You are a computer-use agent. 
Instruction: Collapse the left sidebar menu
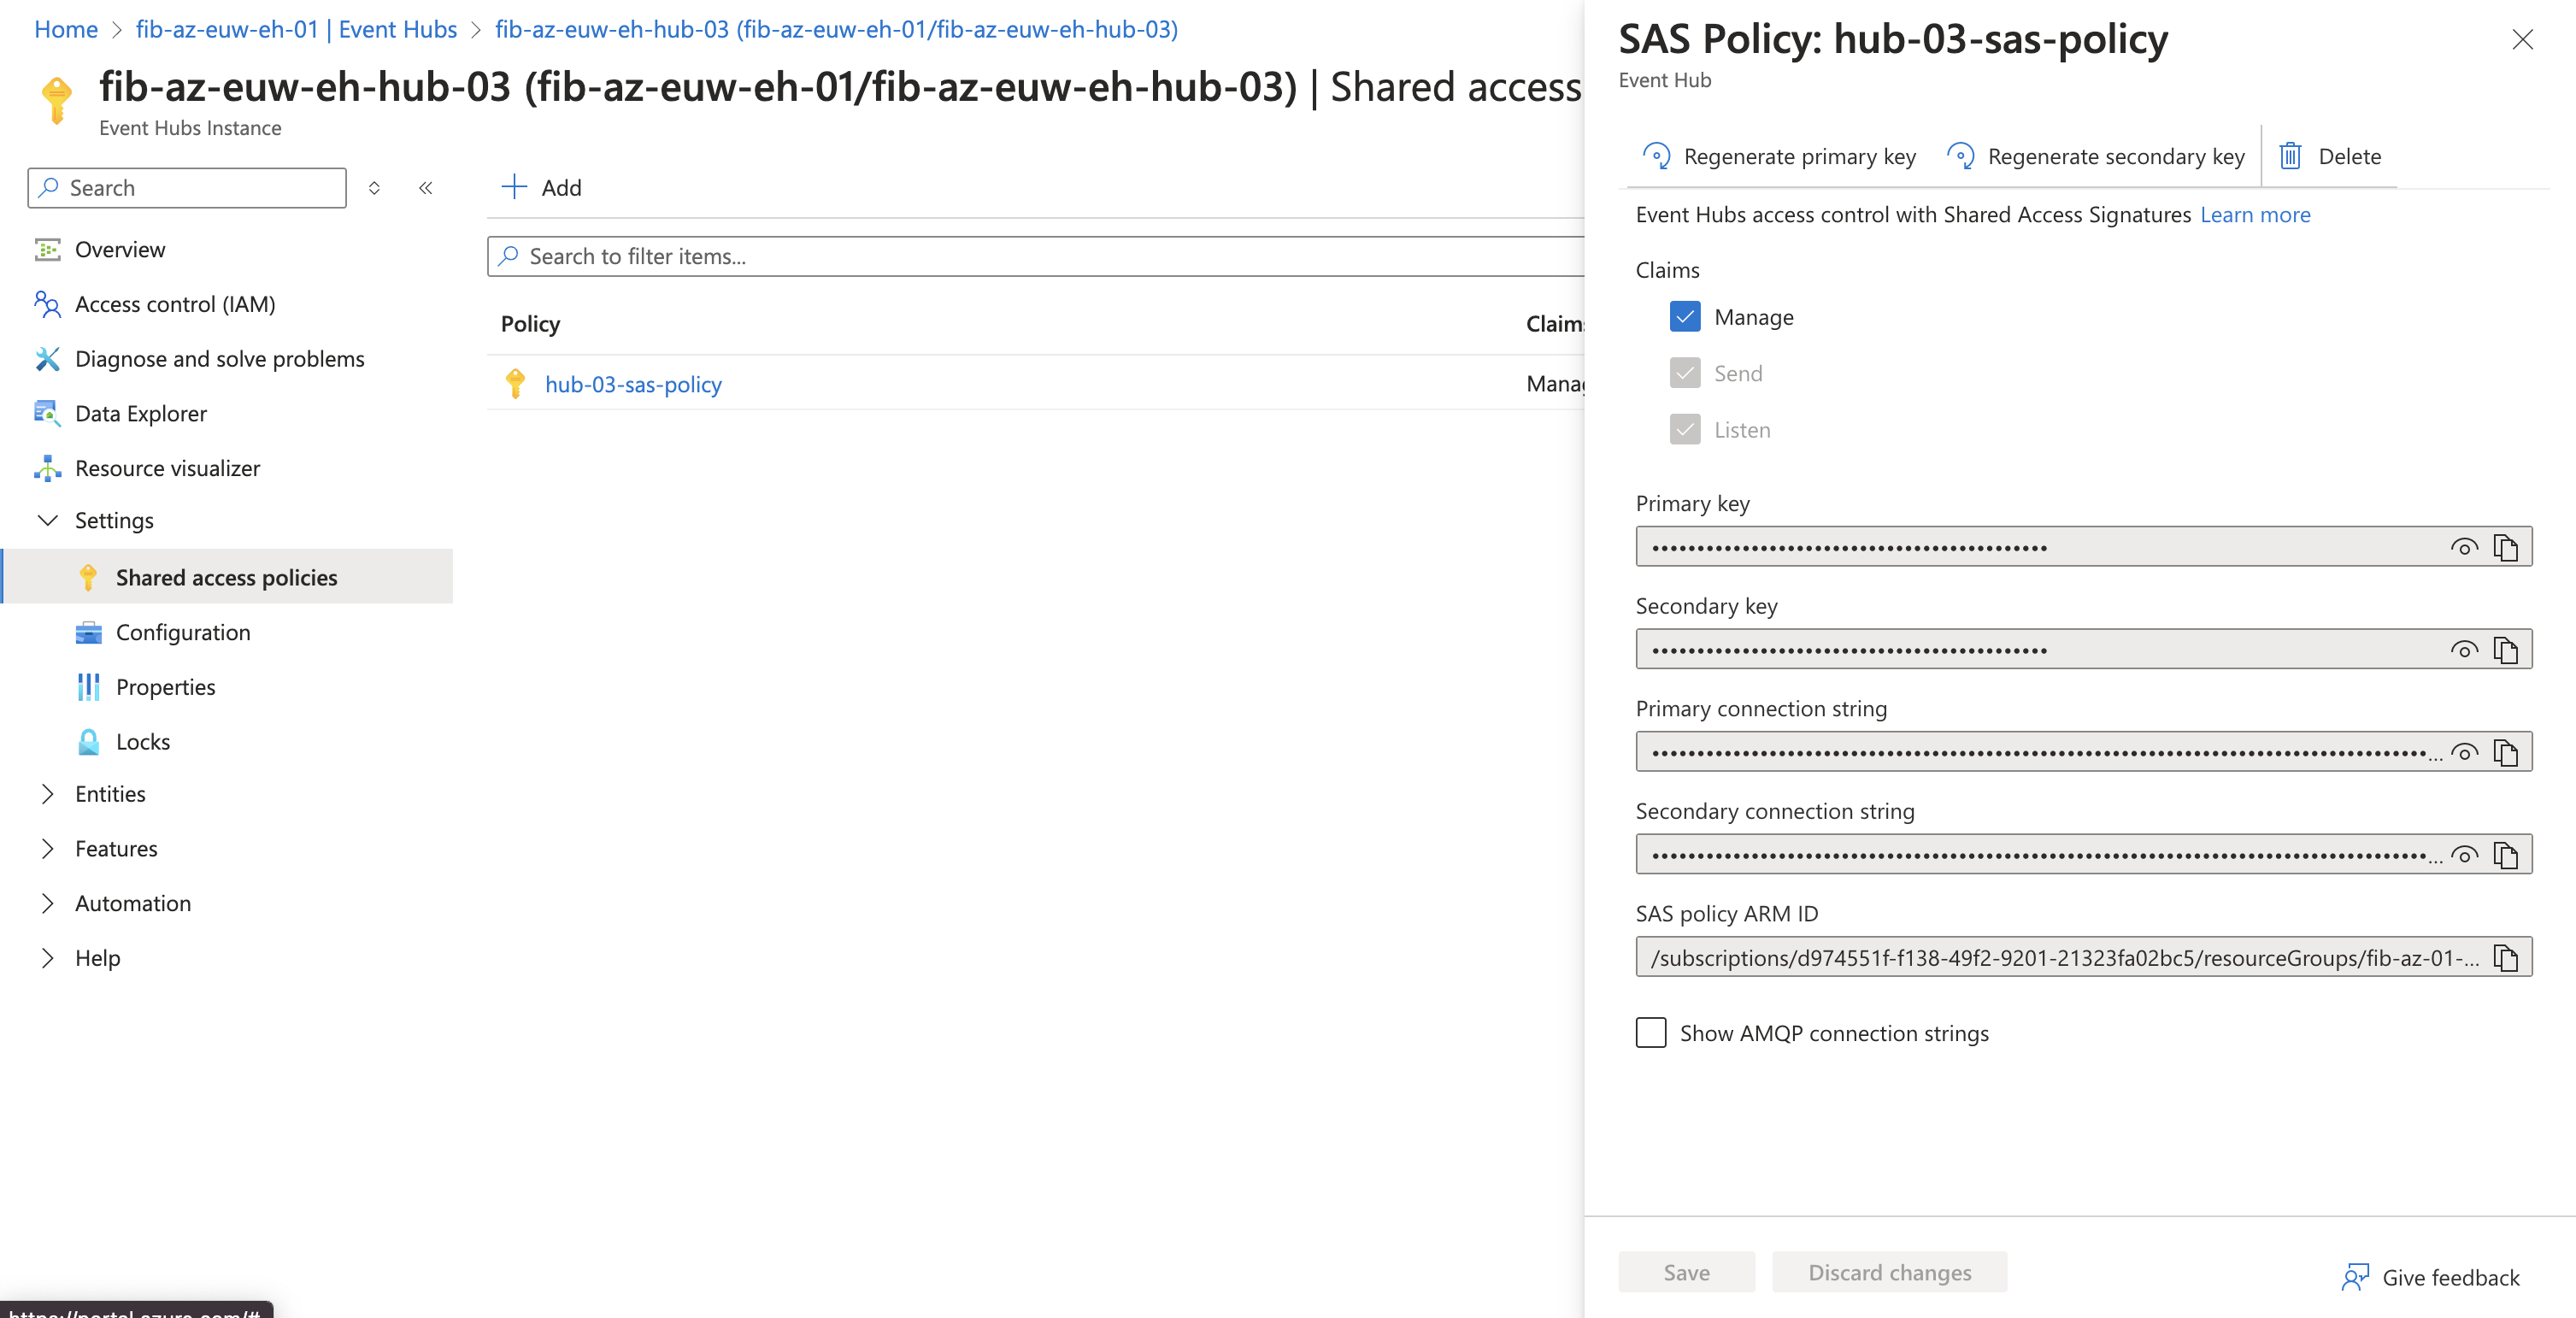click(426, 188)
